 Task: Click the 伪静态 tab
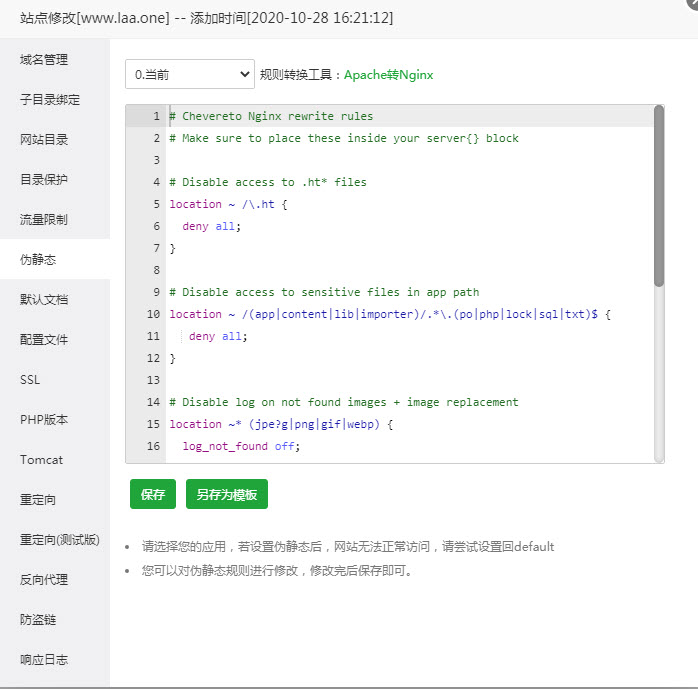point(38,260)
